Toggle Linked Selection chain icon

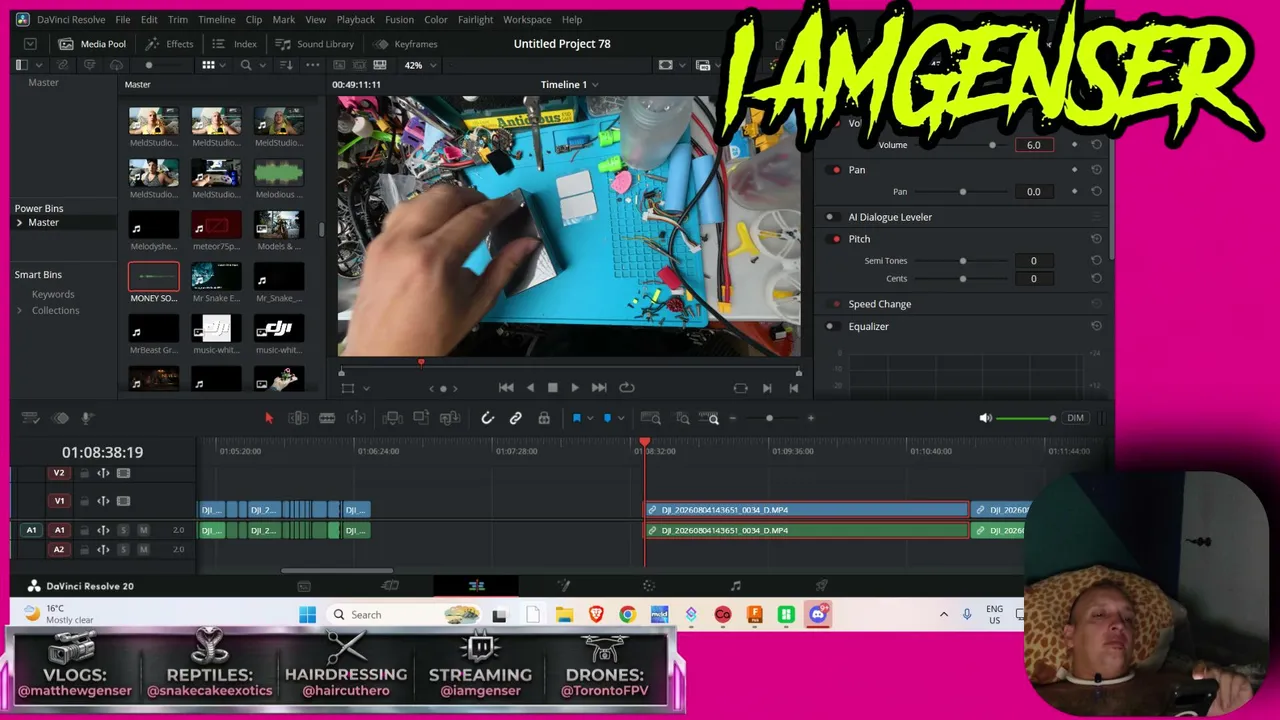pos(515,418)
